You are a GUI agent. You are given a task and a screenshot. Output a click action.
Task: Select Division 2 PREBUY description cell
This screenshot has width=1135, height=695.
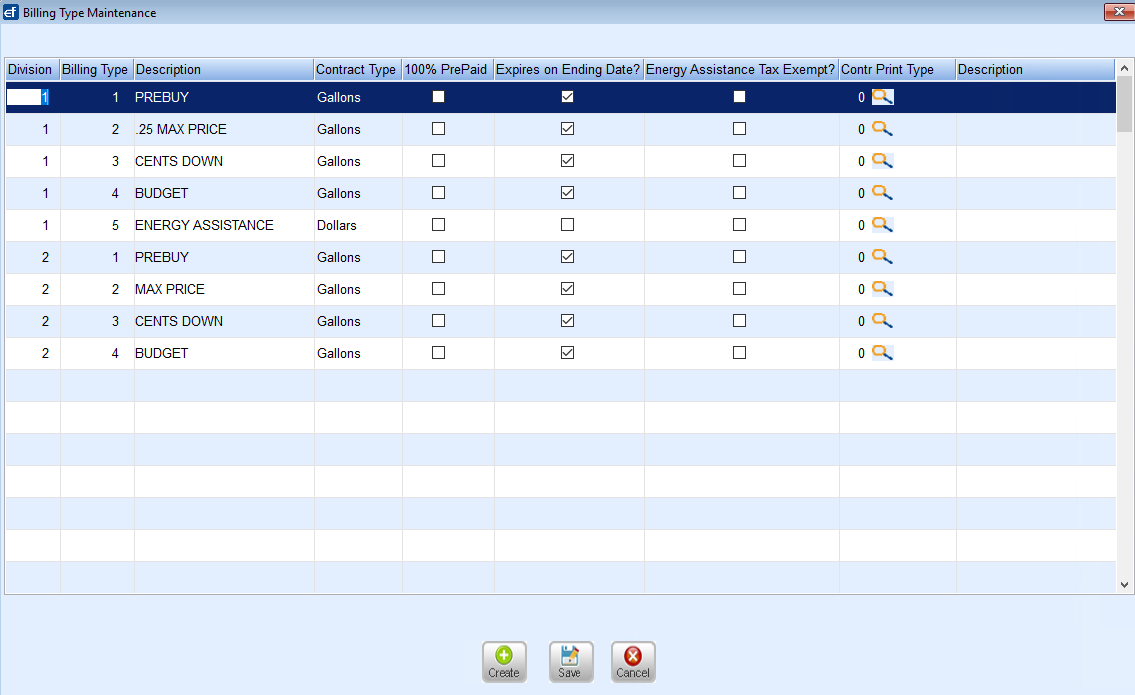[224, 257]
